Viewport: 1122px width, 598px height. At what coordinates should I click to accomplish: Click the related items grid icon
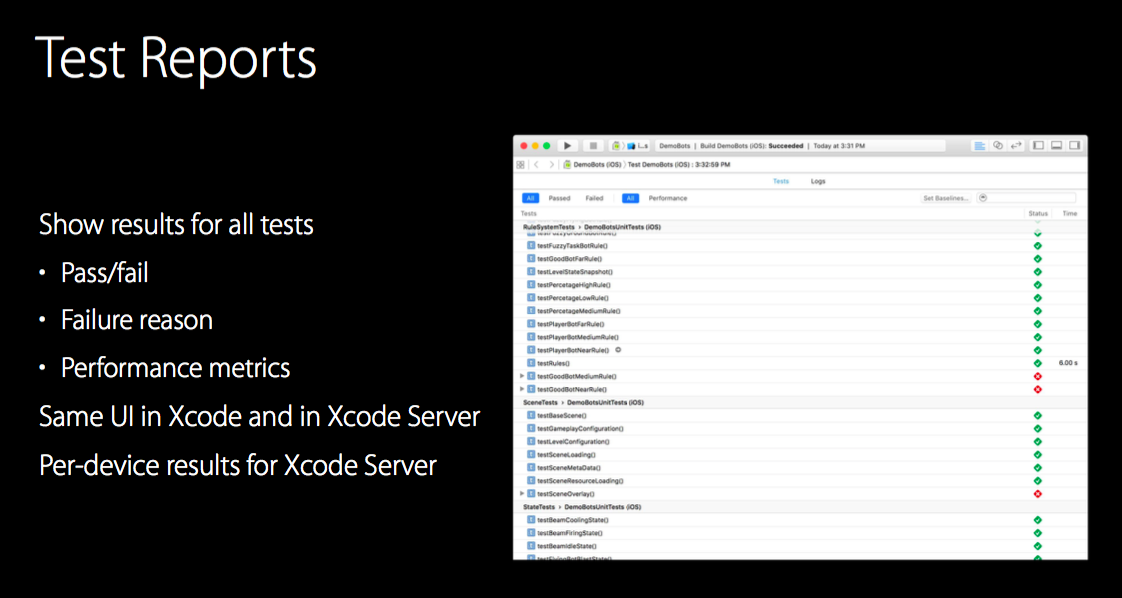tap(521, 164)
